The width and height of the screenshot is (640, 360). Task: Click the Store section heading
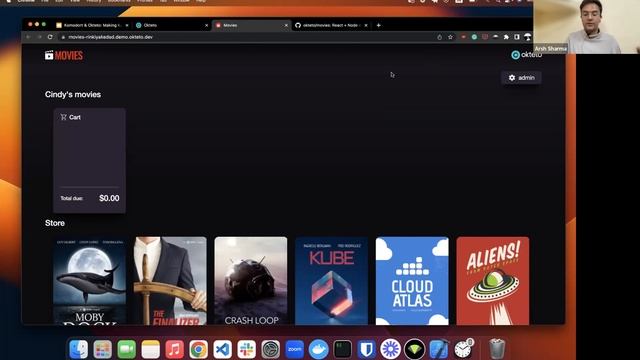pyautogui.click(x=55, y=223)
